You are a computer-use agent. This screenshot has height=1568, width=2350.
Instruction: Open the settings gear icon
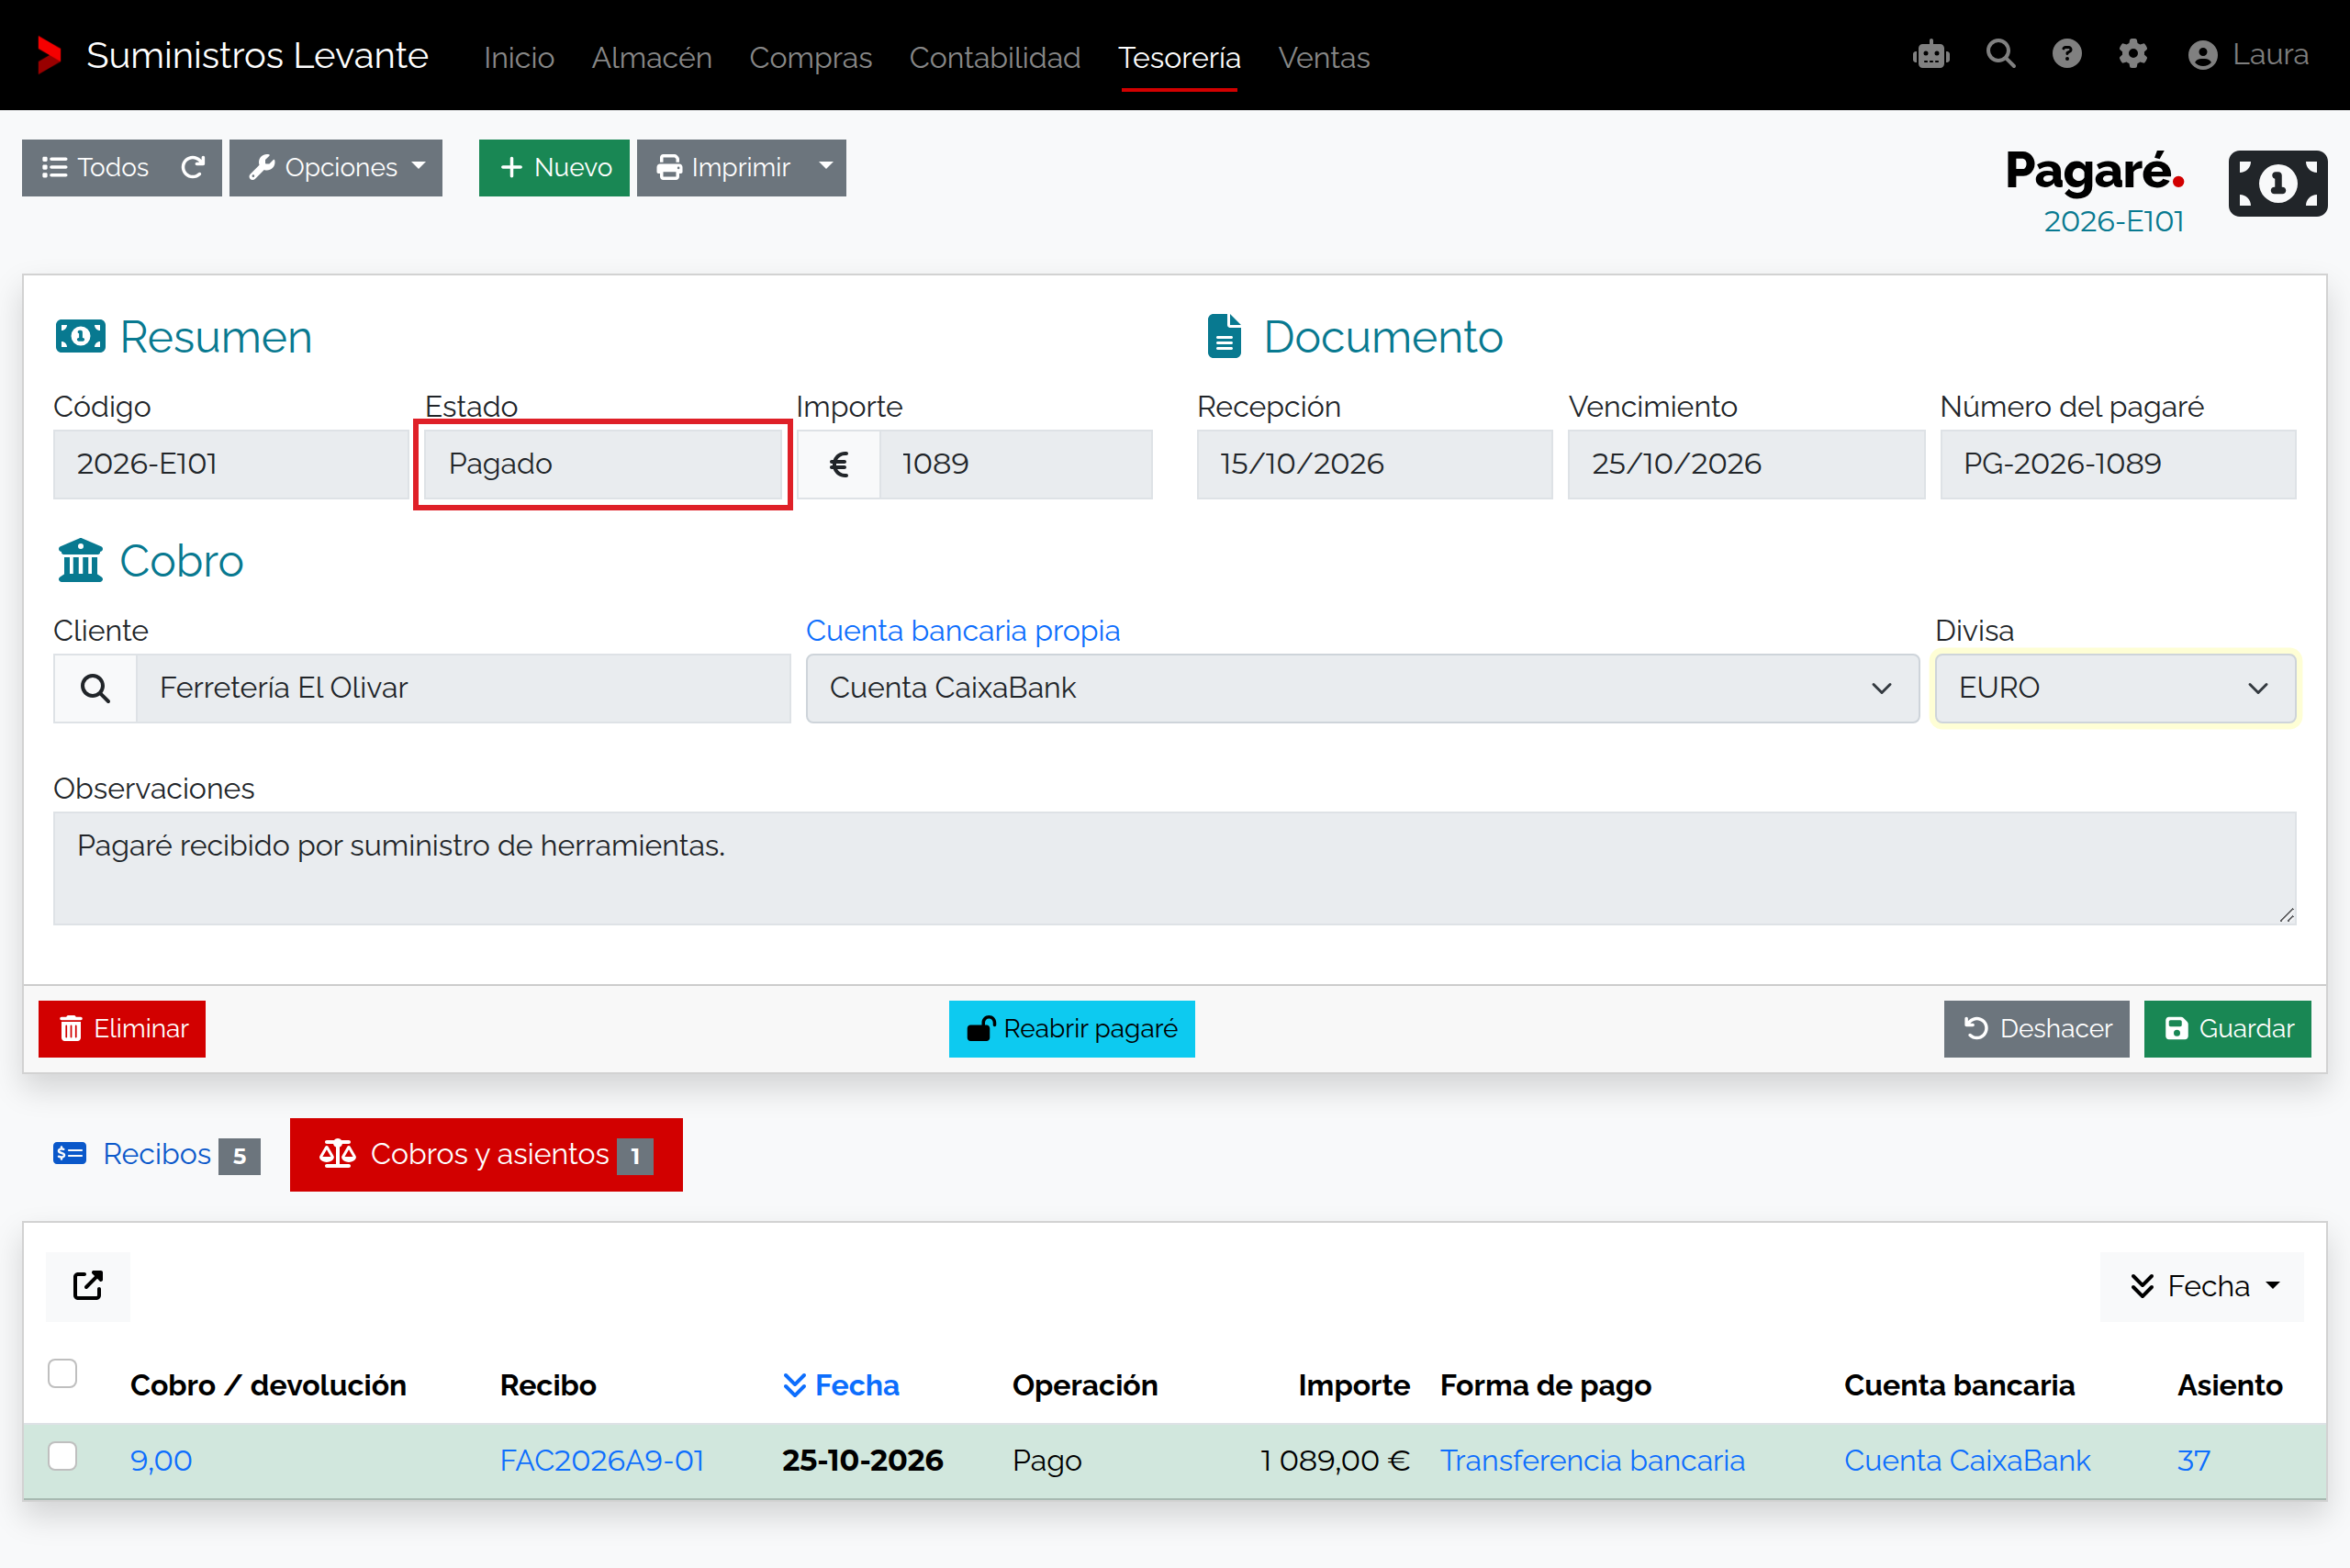pos(2132,54)
